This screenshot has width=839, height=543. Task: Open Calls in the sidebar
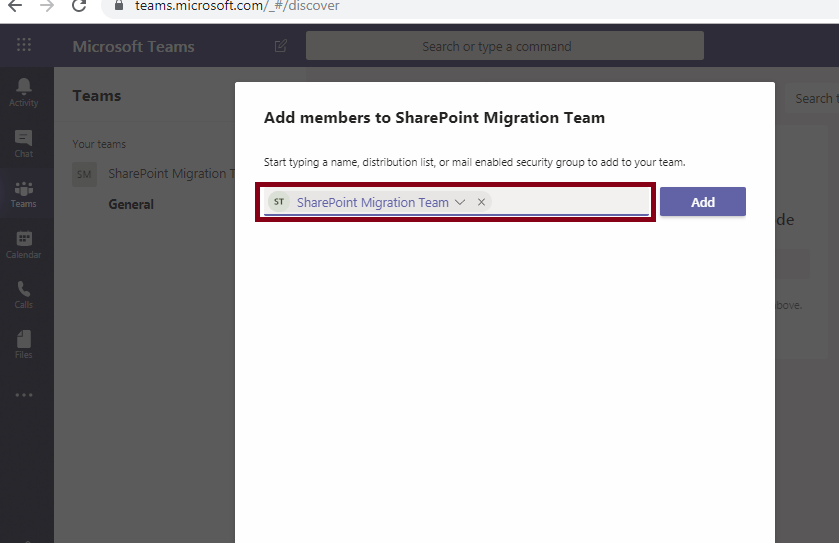click(24, 295)
